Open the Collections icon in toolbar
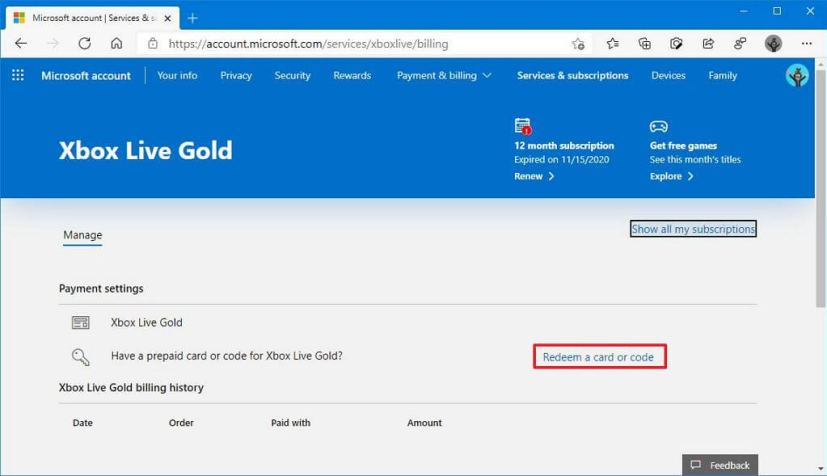The image size is (827, 476). [x=645, y=44]
